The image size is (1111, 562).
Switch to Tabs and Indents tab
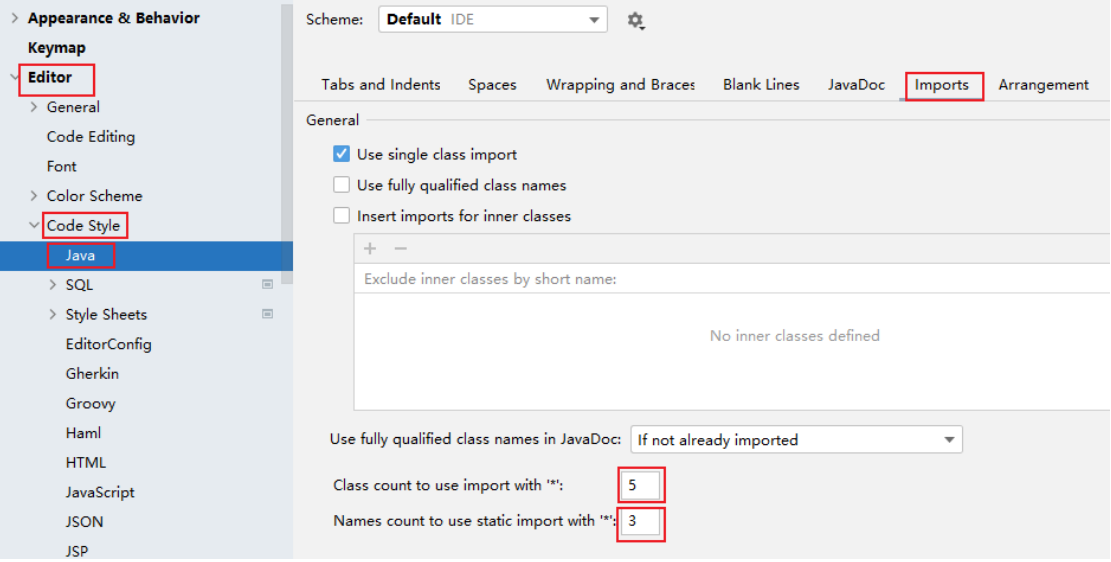coord(380,84)
